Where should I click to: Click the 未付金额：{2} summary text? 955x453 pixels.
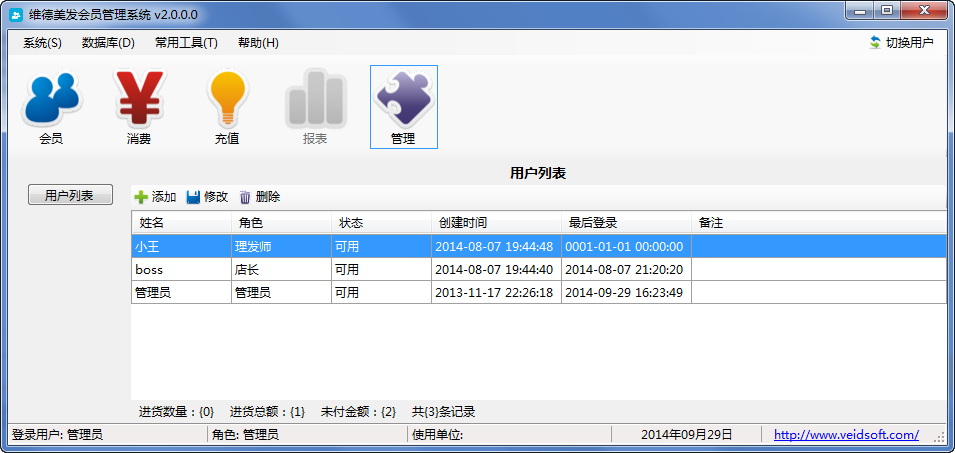358,412
